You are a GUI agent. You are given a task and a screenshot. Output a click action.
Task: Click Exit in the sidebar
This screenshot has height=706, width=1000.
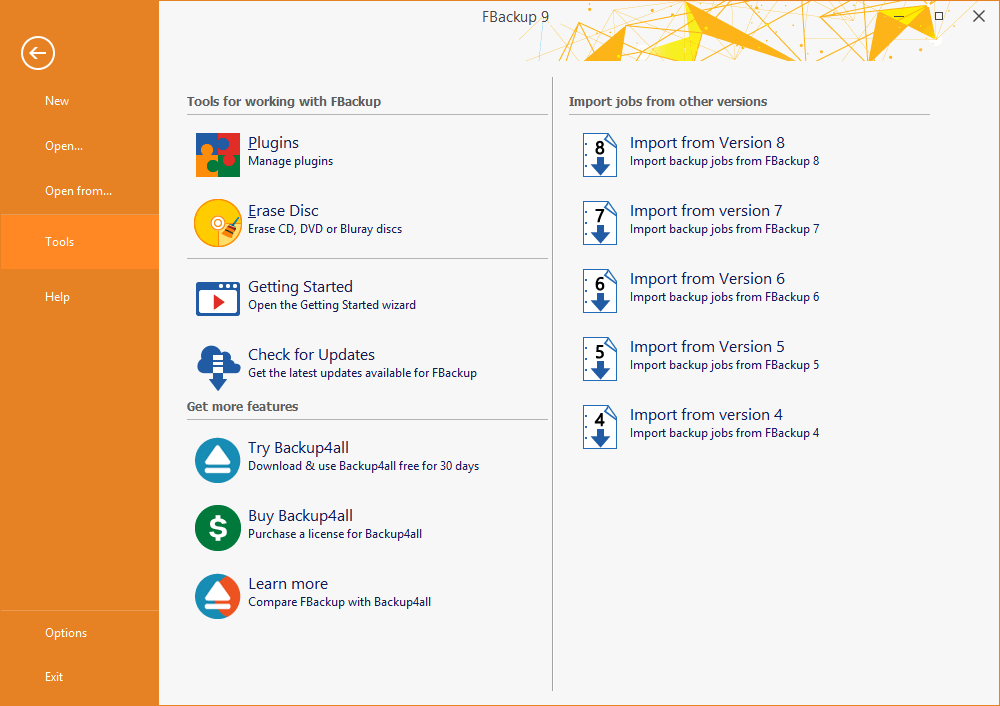pos(54,677)
